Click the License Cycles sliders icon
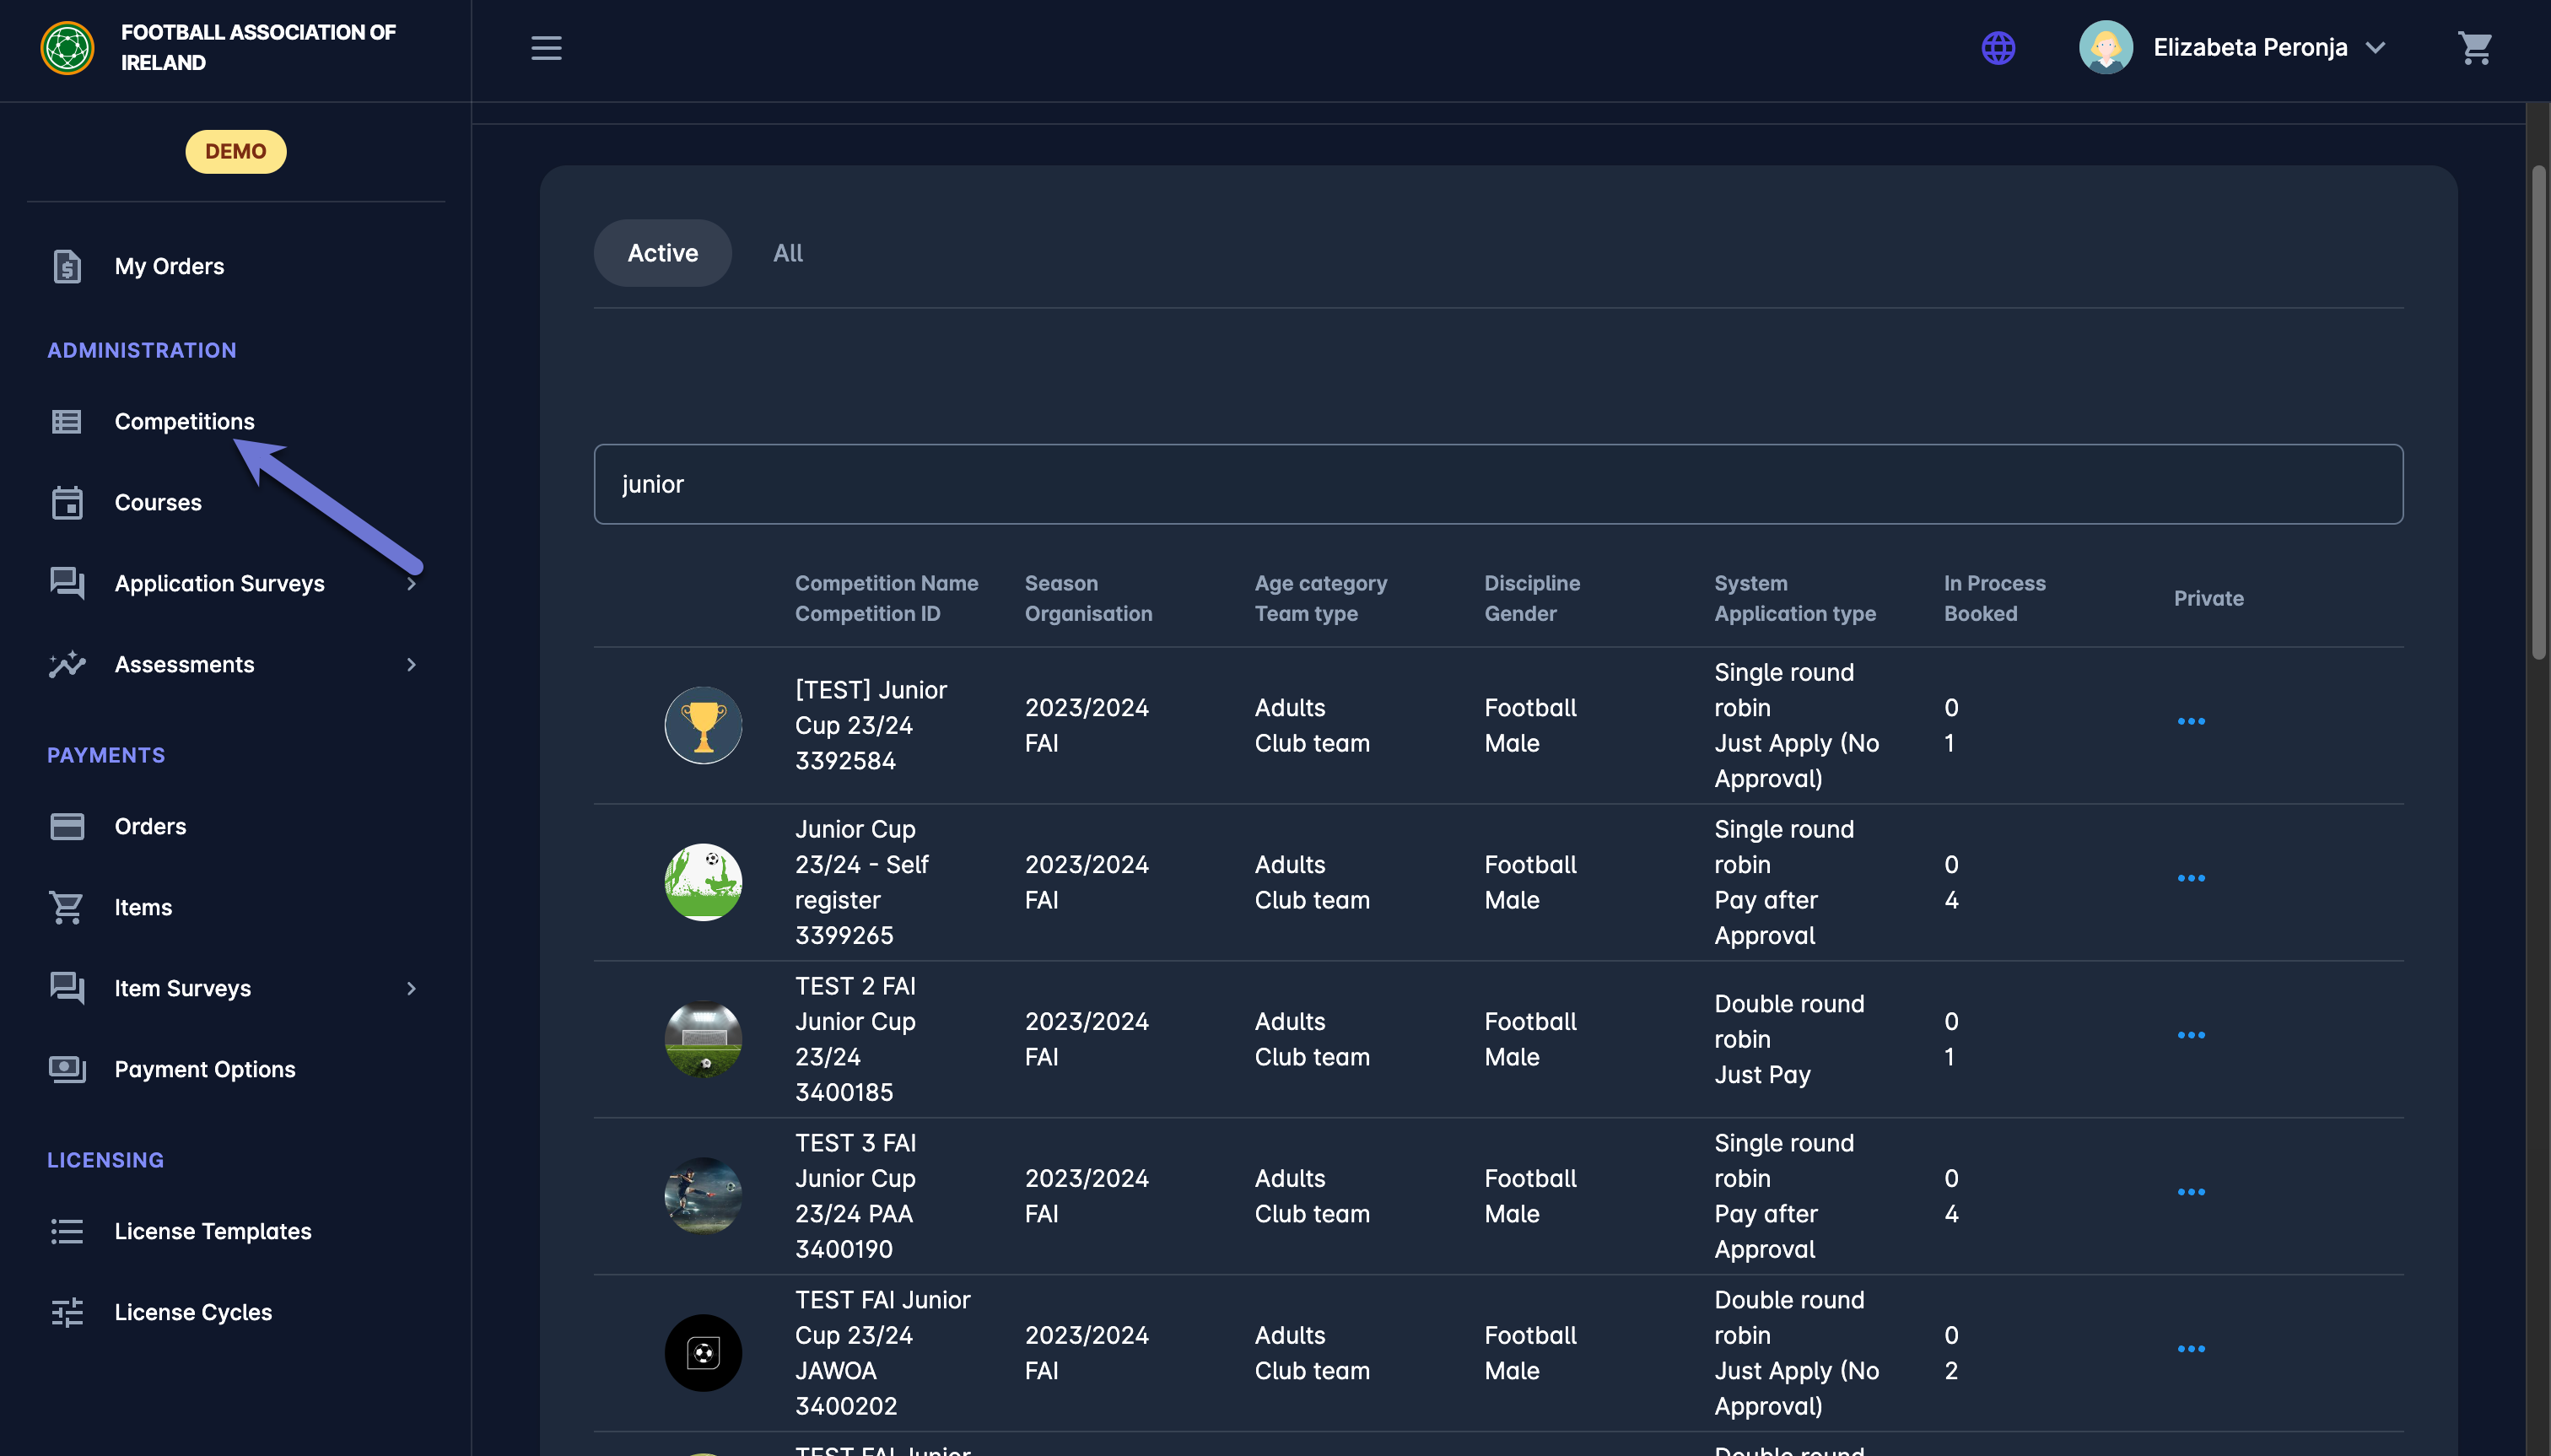2551x1456 pixels. pyautogui.click(x=67, y=1312)
